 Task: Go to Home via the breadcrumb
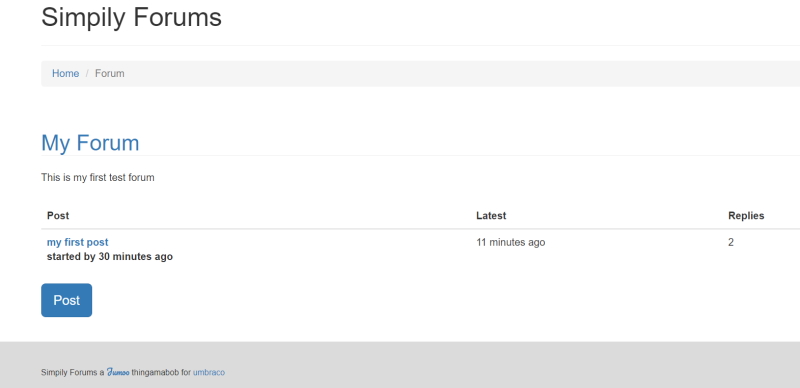(65, 74)
